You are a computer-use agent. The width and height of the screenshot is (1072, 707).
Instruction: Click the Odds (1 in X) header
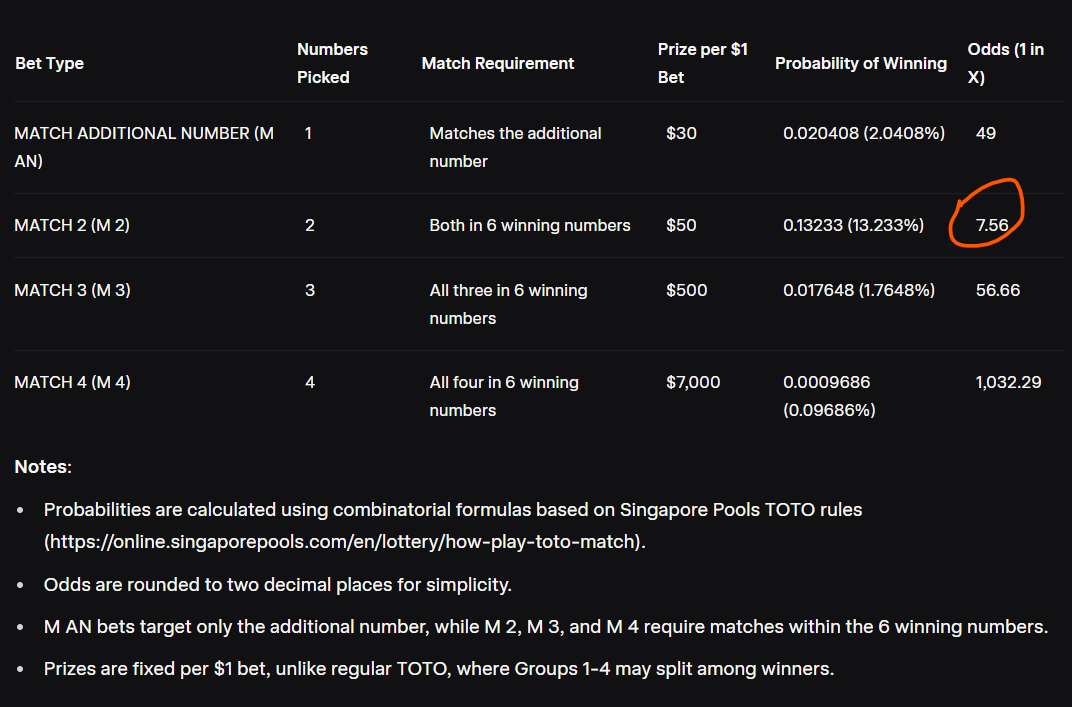pos(1006,64)
